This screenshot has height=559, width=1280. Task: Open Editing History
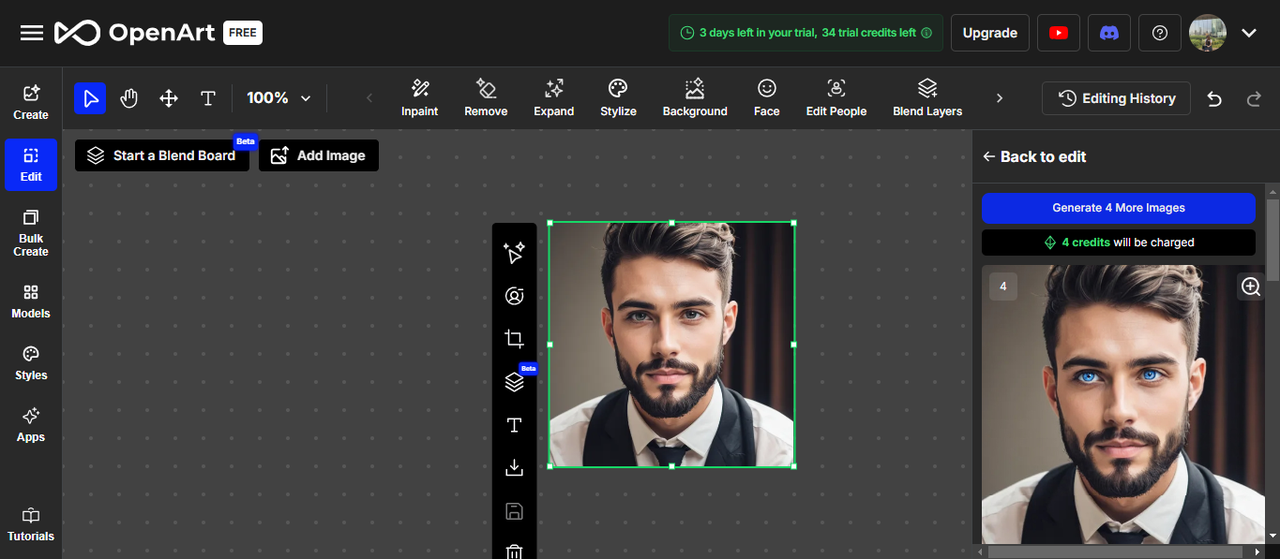point(1116,98)
